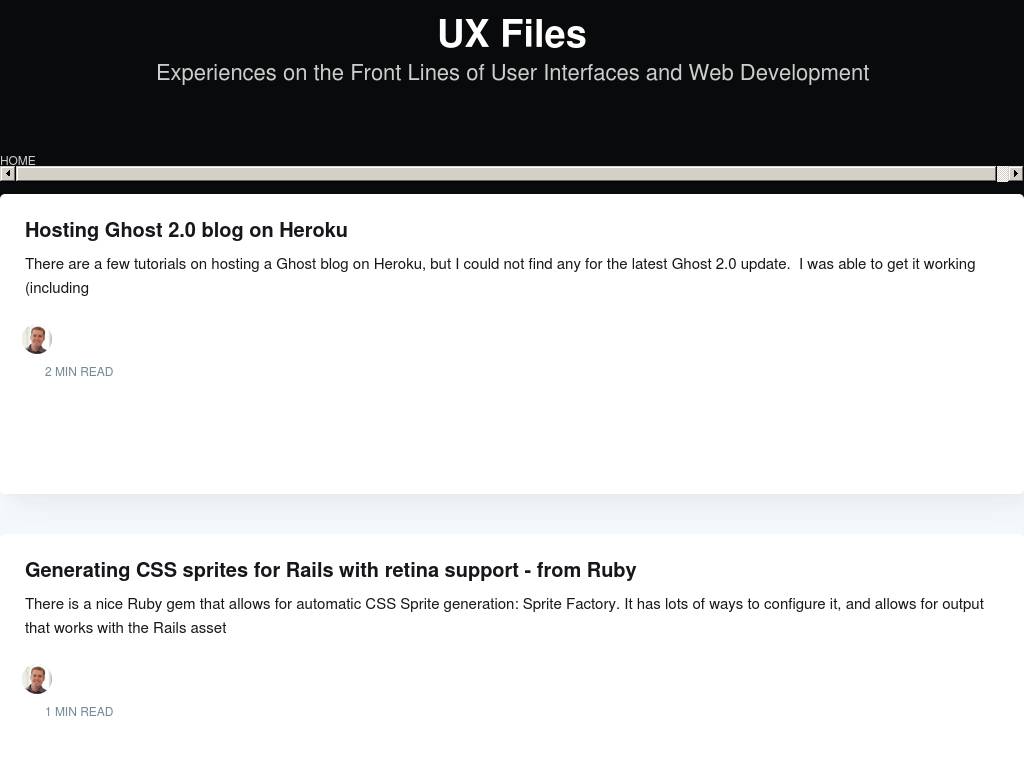The image size is (1024, 768).
Task: Click the horizontal scrollbar right arrow
Action: pyautogui.click(x=1016, y=174)
